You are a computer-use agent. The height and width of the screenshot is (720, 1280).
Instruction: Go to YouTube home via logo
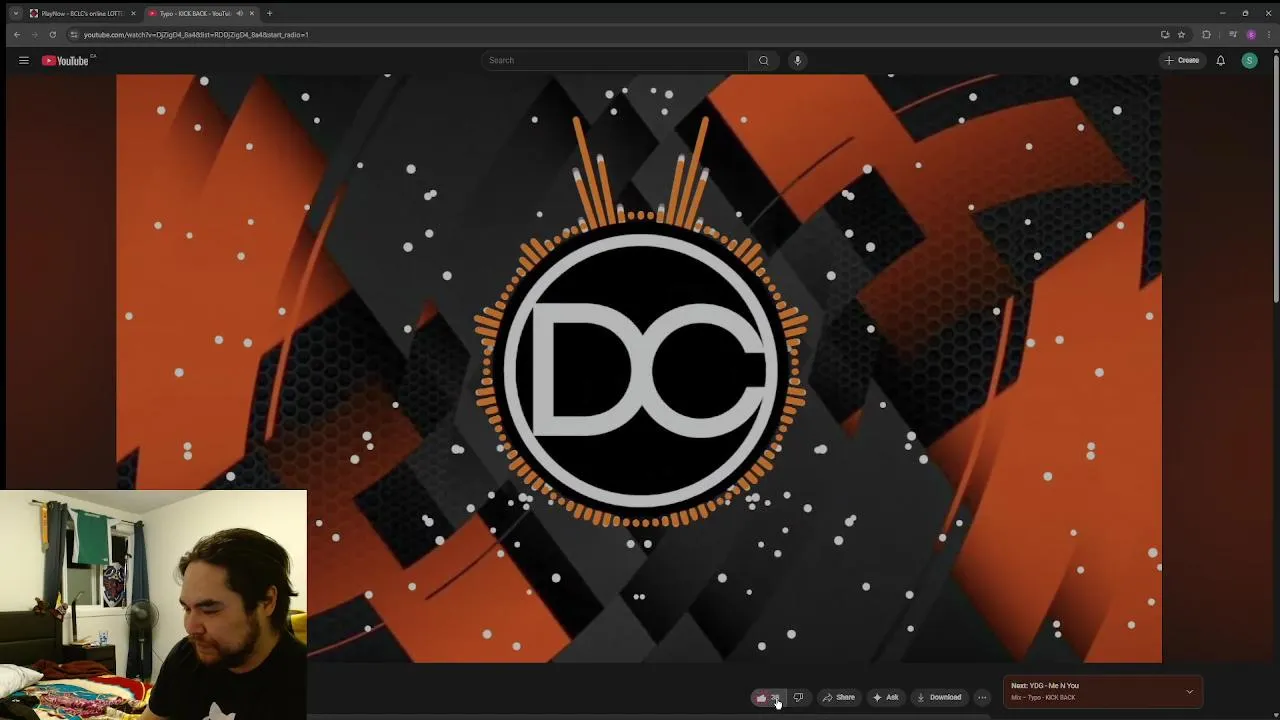tap(66, 60)
